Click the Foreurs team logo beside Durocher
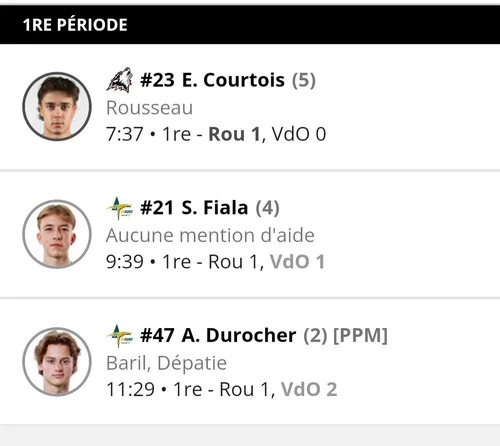Image resolution: width=500 pixels, height=446 pixels. [x=119, y=336]
